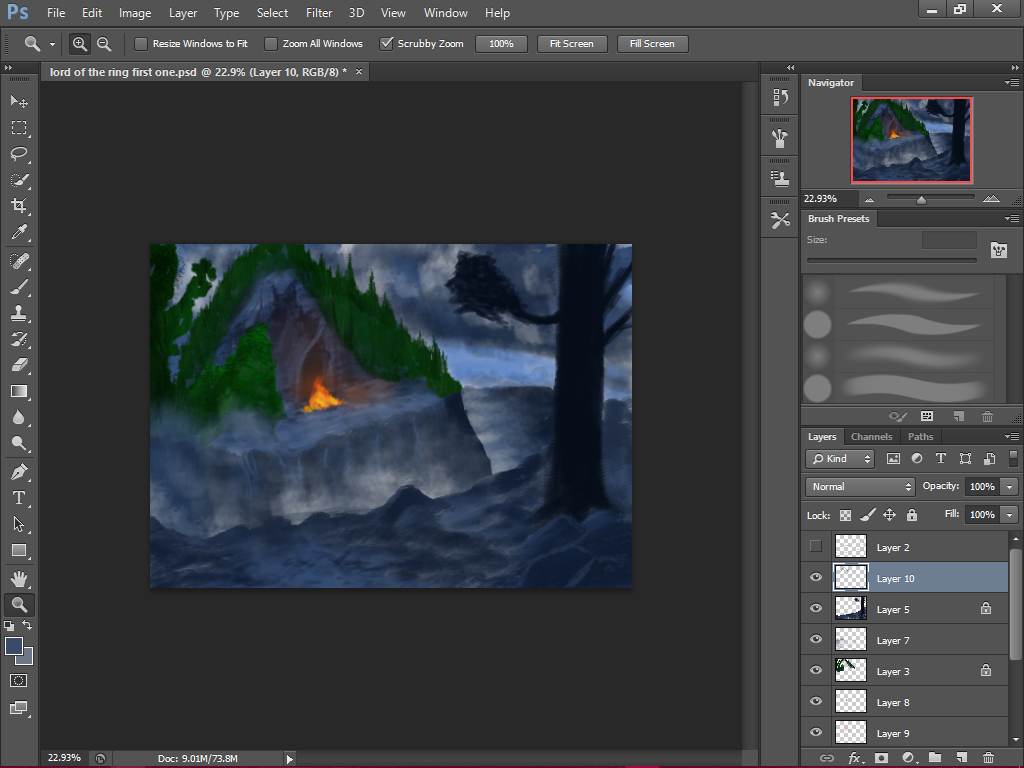Open the Brush Presets panel flyout menu
Screen dimensions: 1024x768
coord(1012,218)
